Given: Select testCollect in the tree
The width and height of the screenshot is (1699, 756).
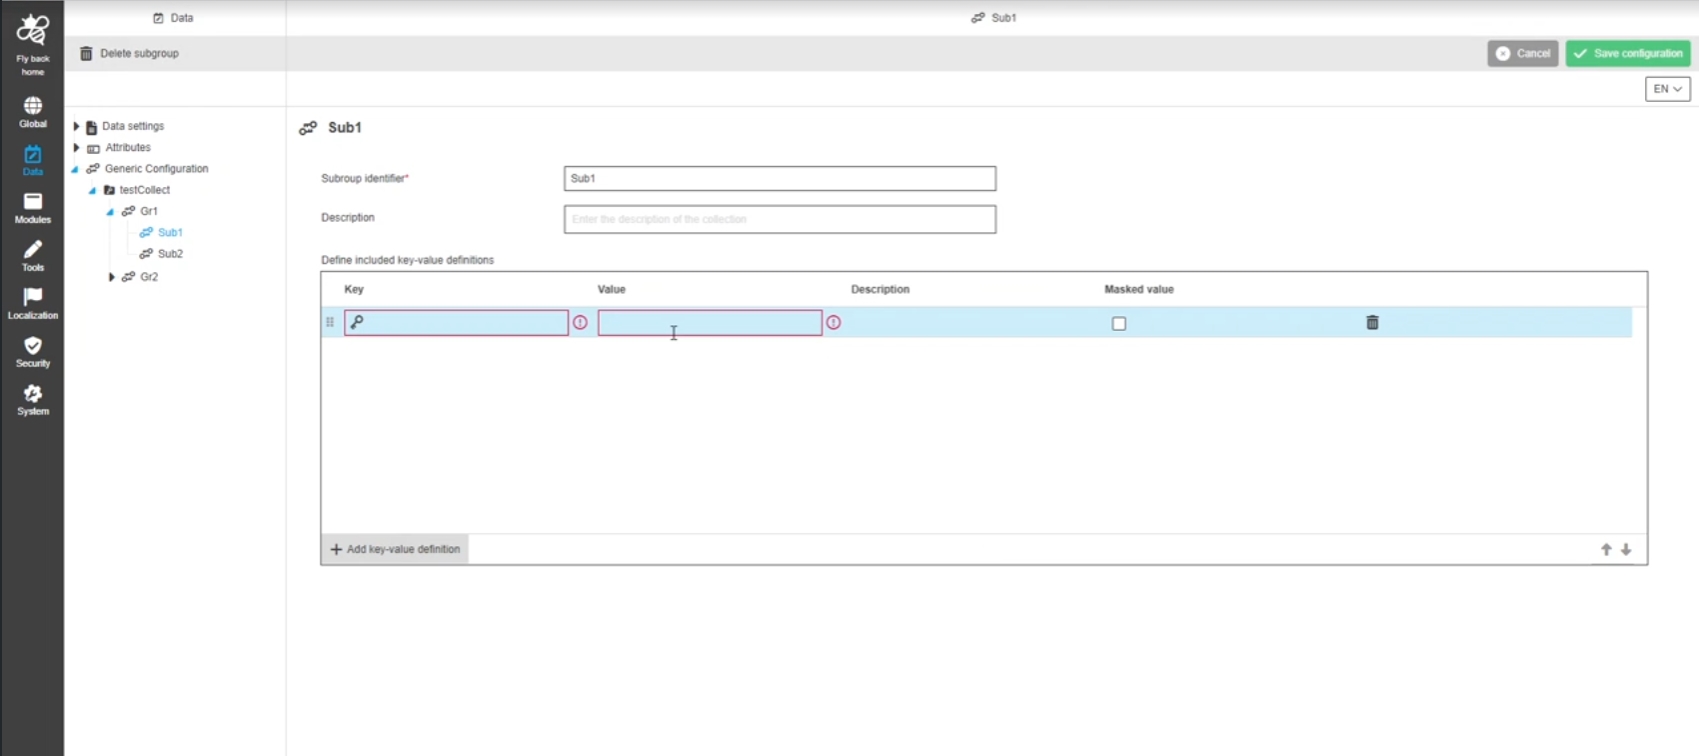Looking at the screenshot, I should [145, 190].
